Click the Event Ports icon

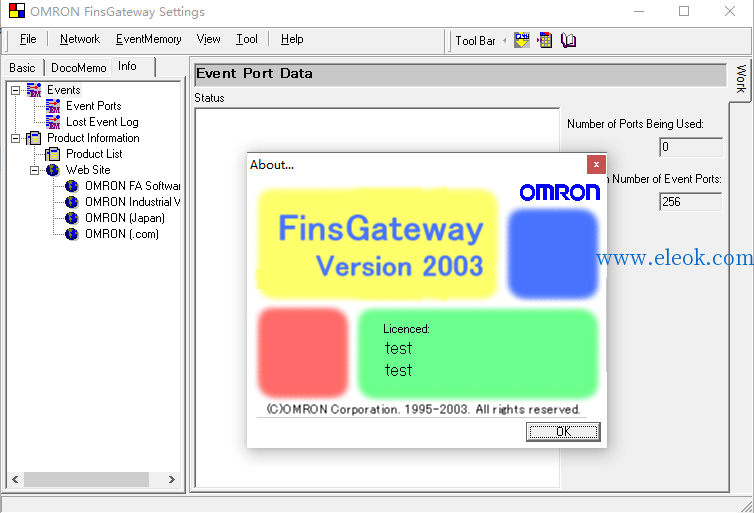(x=53, y=106)
